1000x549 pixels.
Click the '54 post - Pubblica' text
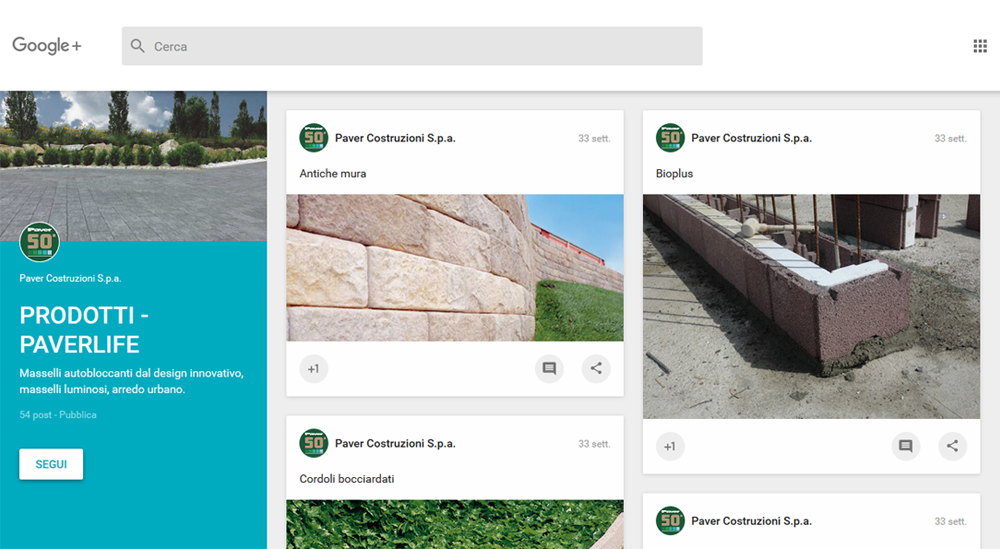(x=58, y=414)
